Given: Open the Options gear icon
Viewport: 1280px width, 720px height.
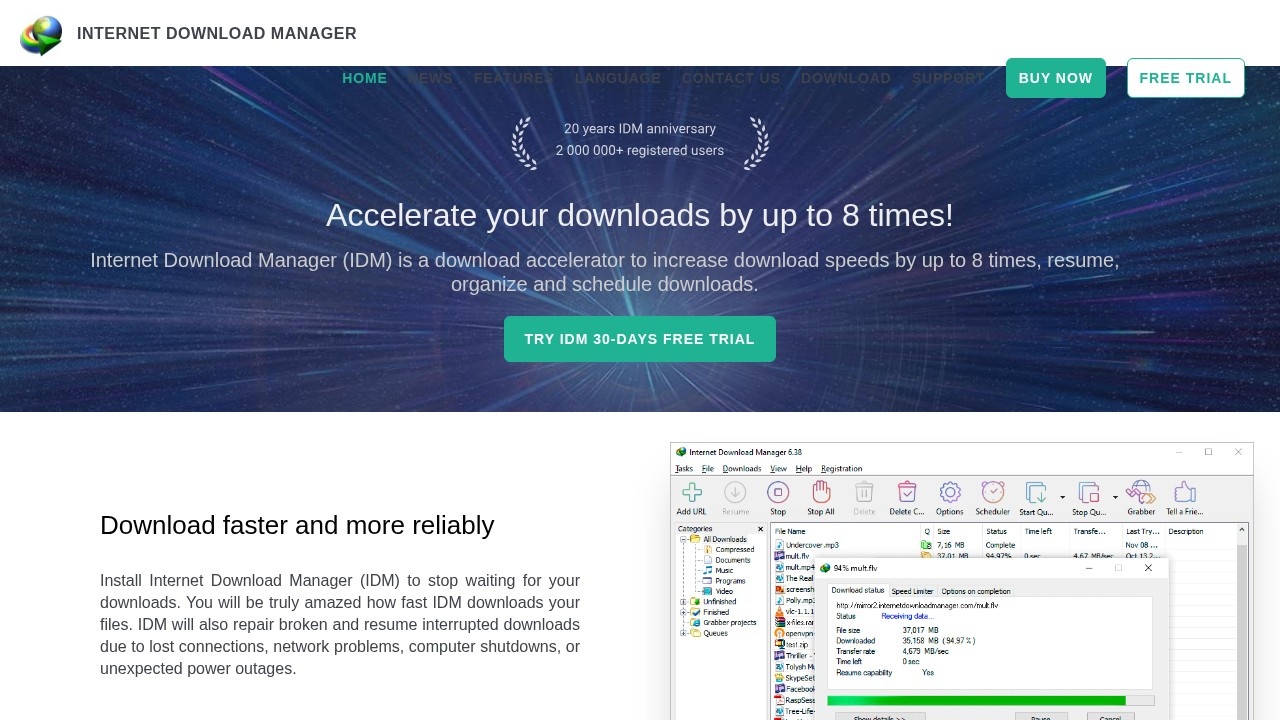Looking at the screenshot, I should coord(949,494).
